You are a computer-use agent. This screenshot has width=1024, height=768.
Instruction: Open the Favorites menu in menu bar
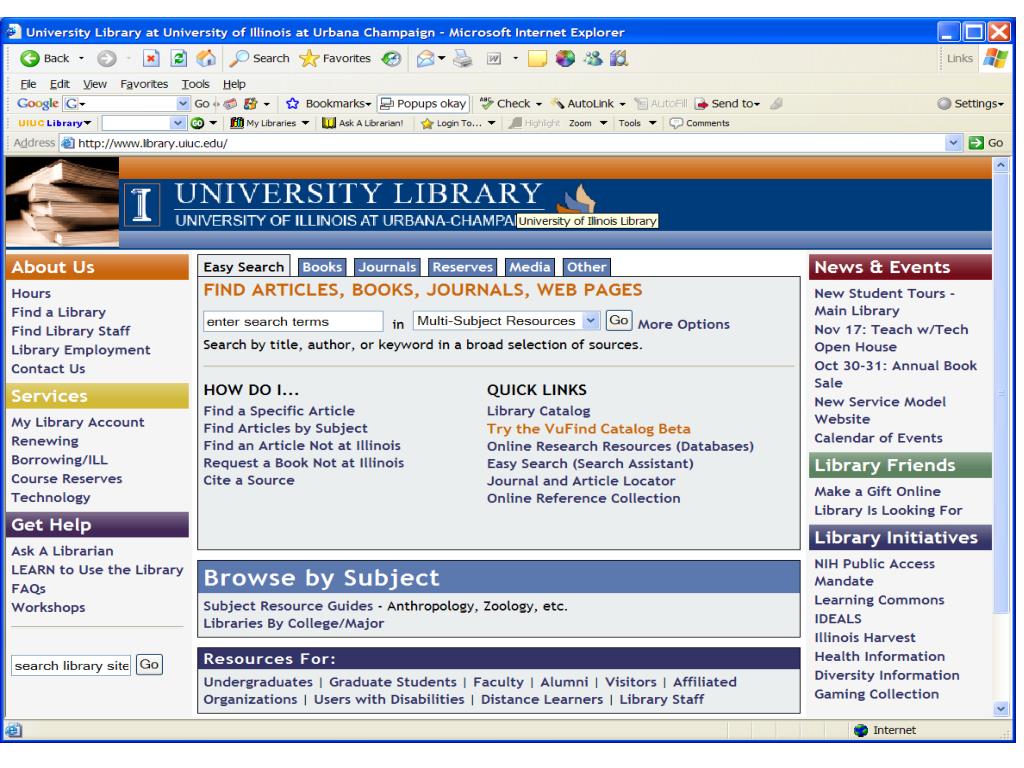point(144,84)
